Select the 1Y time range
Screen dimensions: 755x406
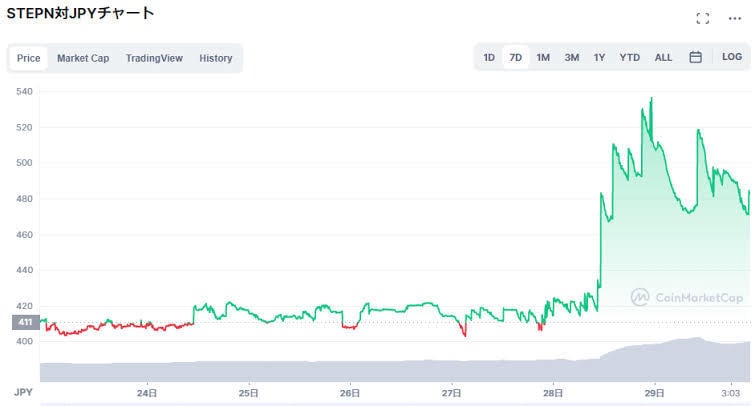[599, 57]
